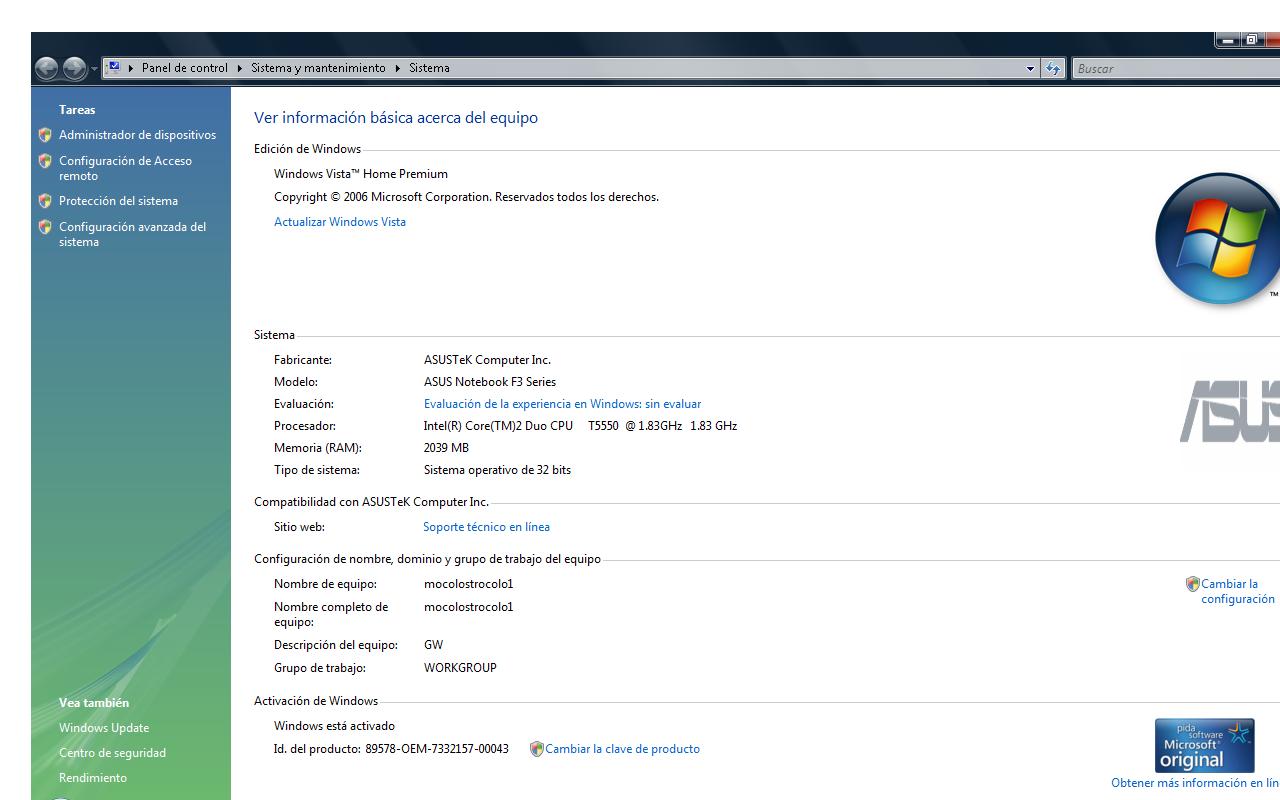Viewport: 1280px width, 800px height.
Task: Open the address bar history dropdown arrow
Action: pos(1031,69)
